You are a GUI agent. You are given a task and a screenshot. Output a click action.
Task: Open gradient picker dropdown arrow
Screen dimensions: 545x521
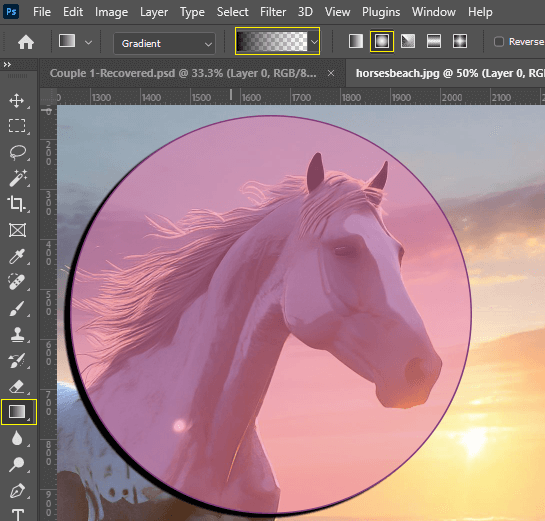click(314, 42)
